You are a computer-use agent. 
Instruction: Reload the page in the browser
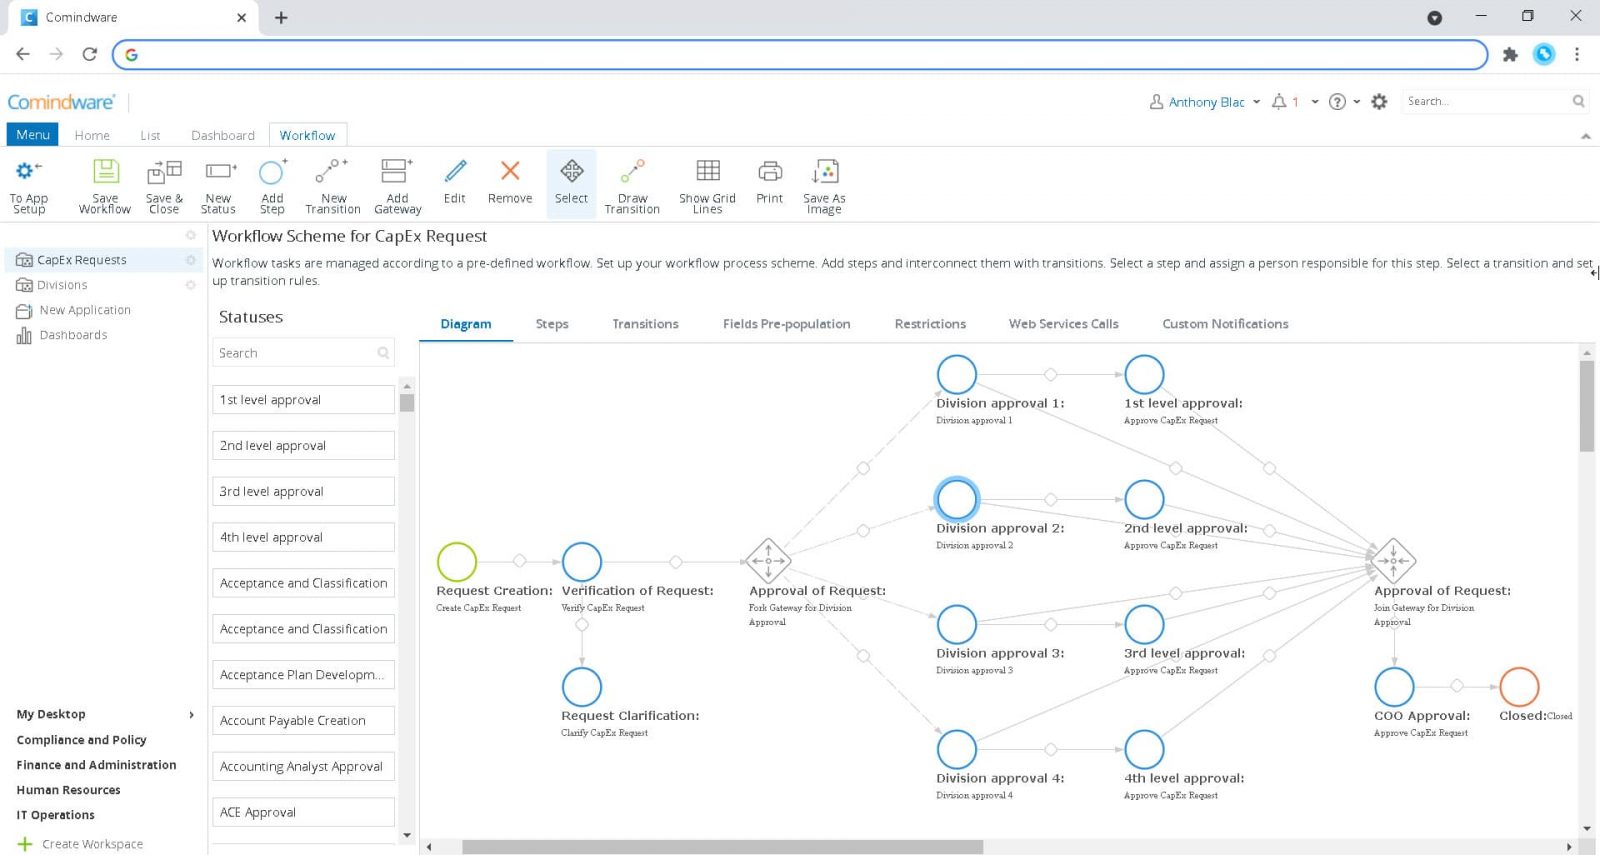(89, 54)
